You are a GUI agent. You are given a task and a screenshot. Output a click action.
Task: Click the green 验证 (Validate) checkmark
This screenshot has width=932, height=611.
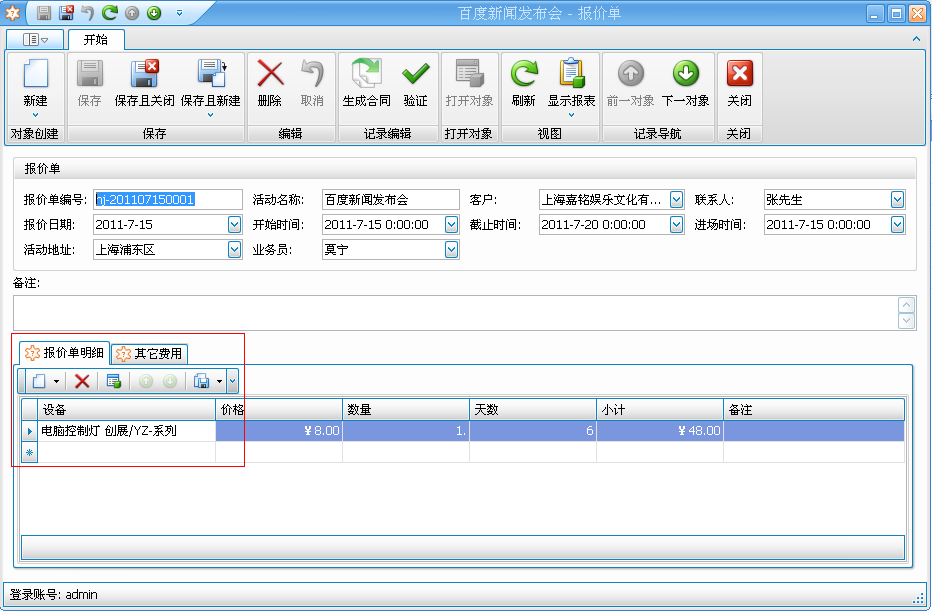pyautogui.click(x=415, y=74)
